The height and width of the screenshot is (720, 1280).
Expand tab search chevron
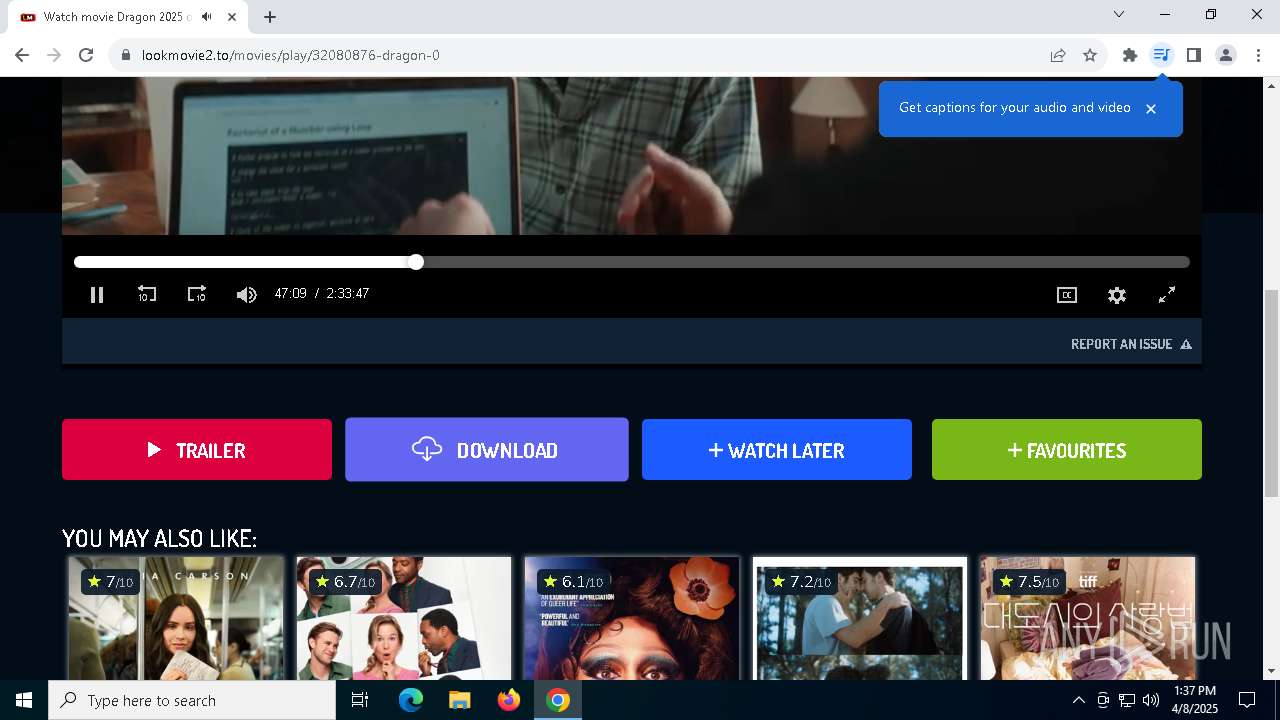1119,14
